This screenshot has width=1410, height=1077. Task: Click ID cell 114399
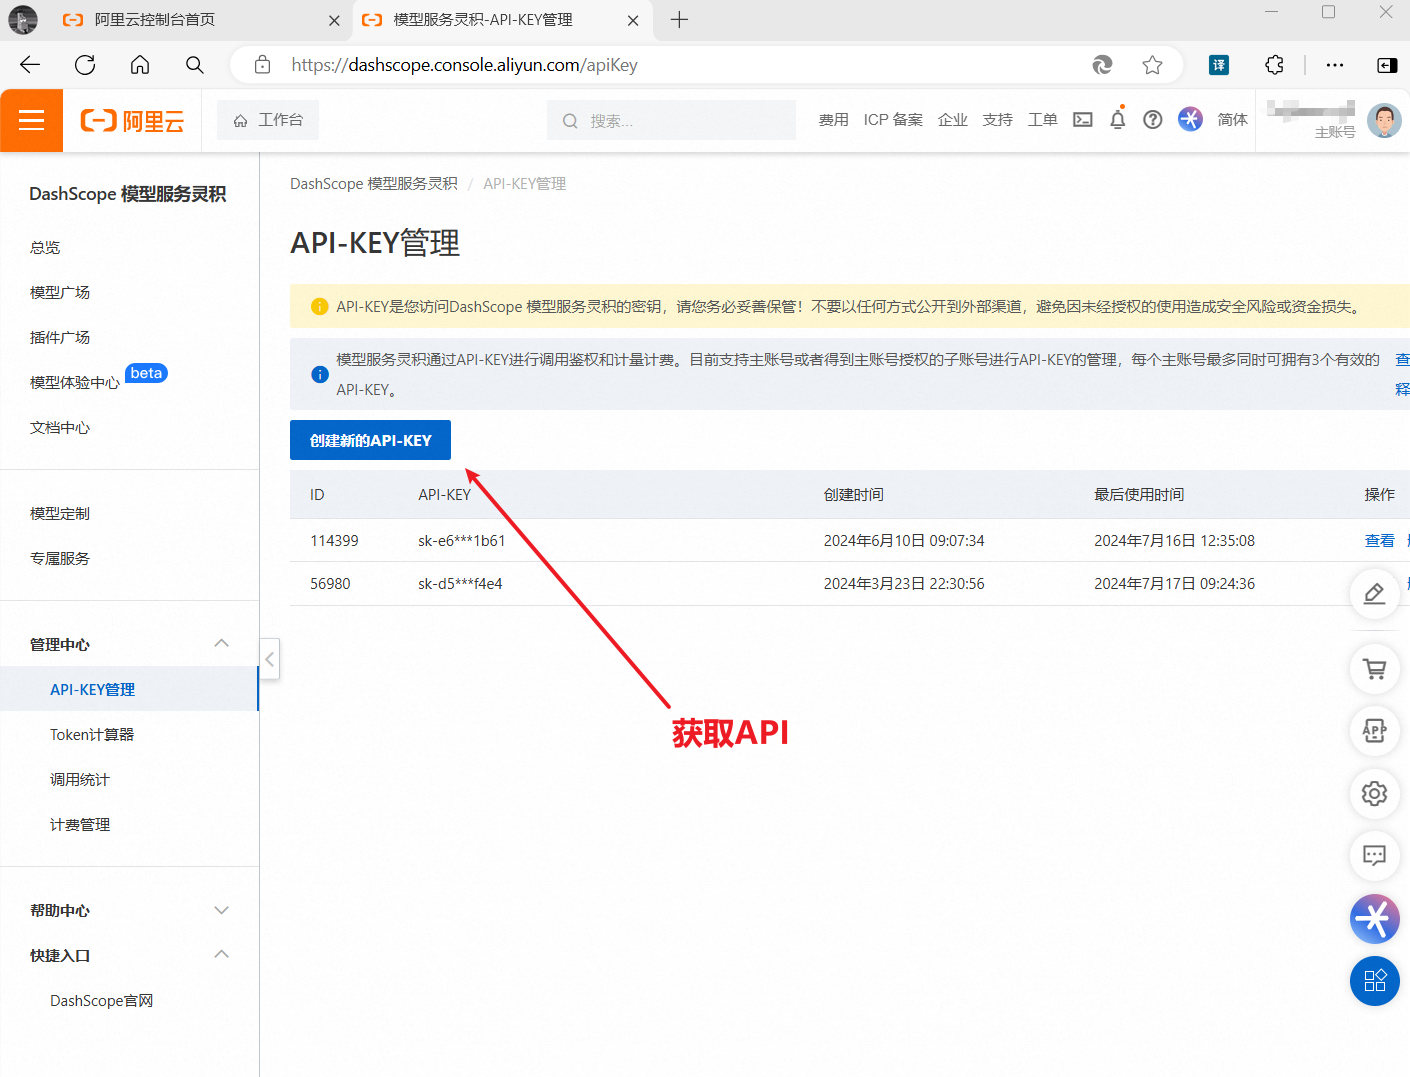pos(334,540)
